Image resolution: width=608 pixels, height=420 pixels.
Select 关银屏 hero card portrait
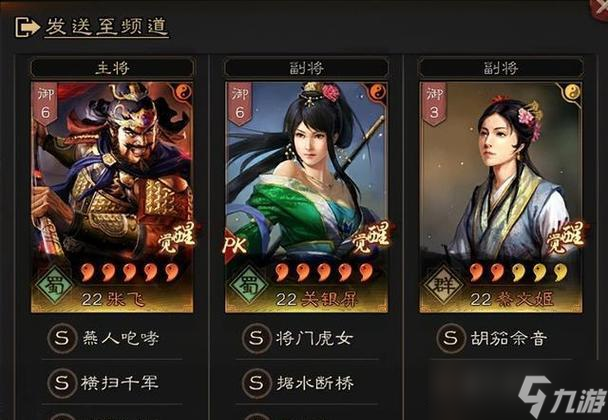coord(306,197)
